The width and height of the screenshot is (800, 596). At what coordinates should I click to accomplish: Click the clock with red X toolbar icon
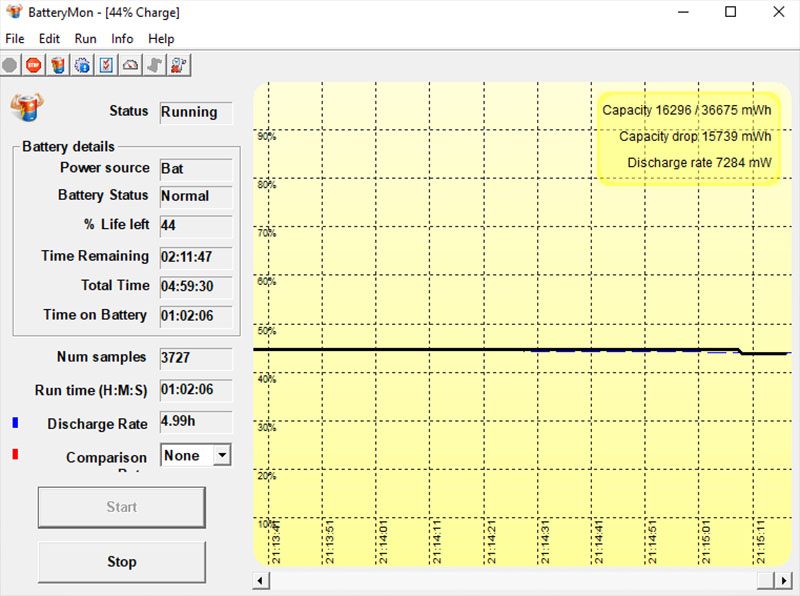pos(179,65)
